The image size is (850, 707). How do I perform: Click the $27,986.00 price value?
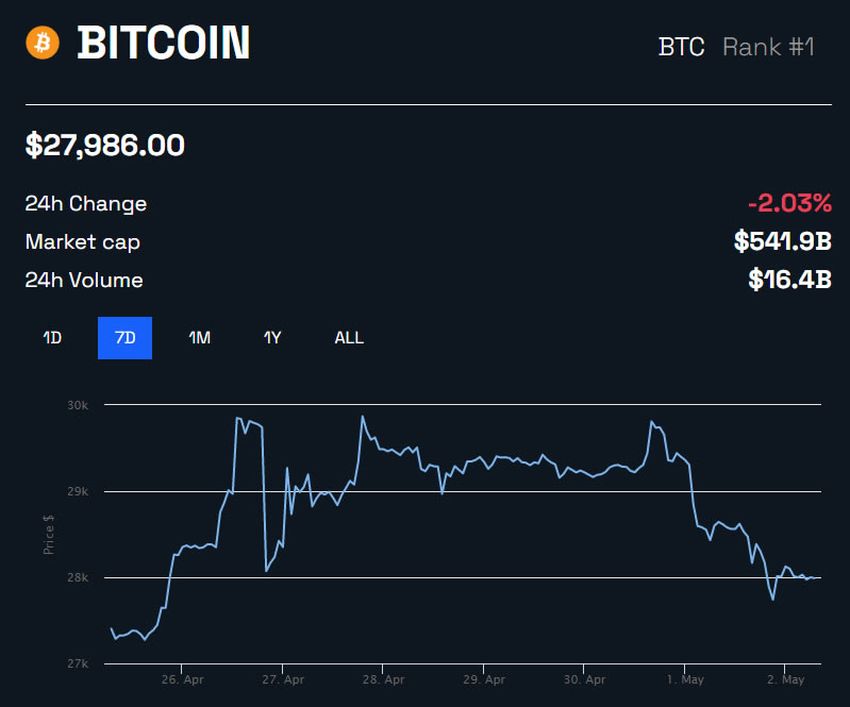(104, 145)
